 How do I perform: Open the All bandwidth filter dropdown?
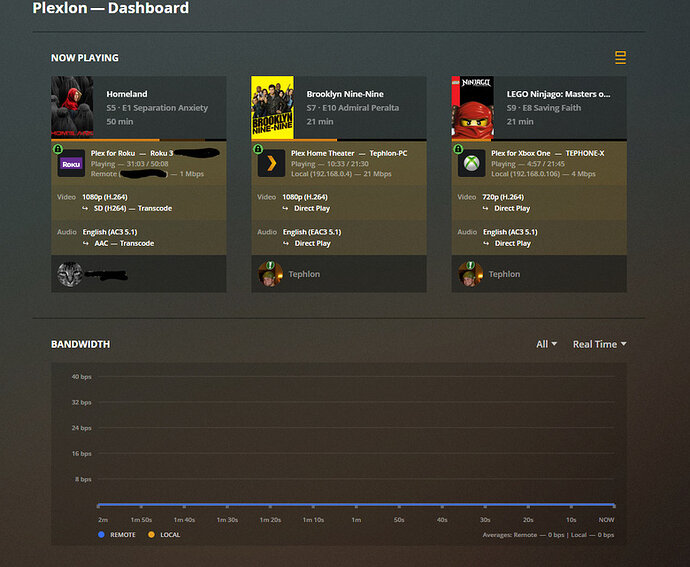(547, 344)
